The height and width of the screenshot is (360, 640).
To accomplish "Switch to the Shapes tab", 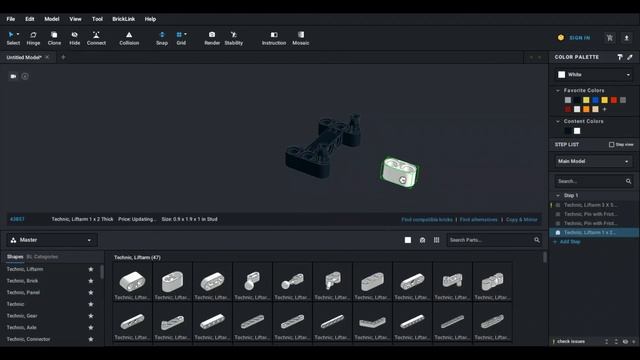I will pos(15,257).
